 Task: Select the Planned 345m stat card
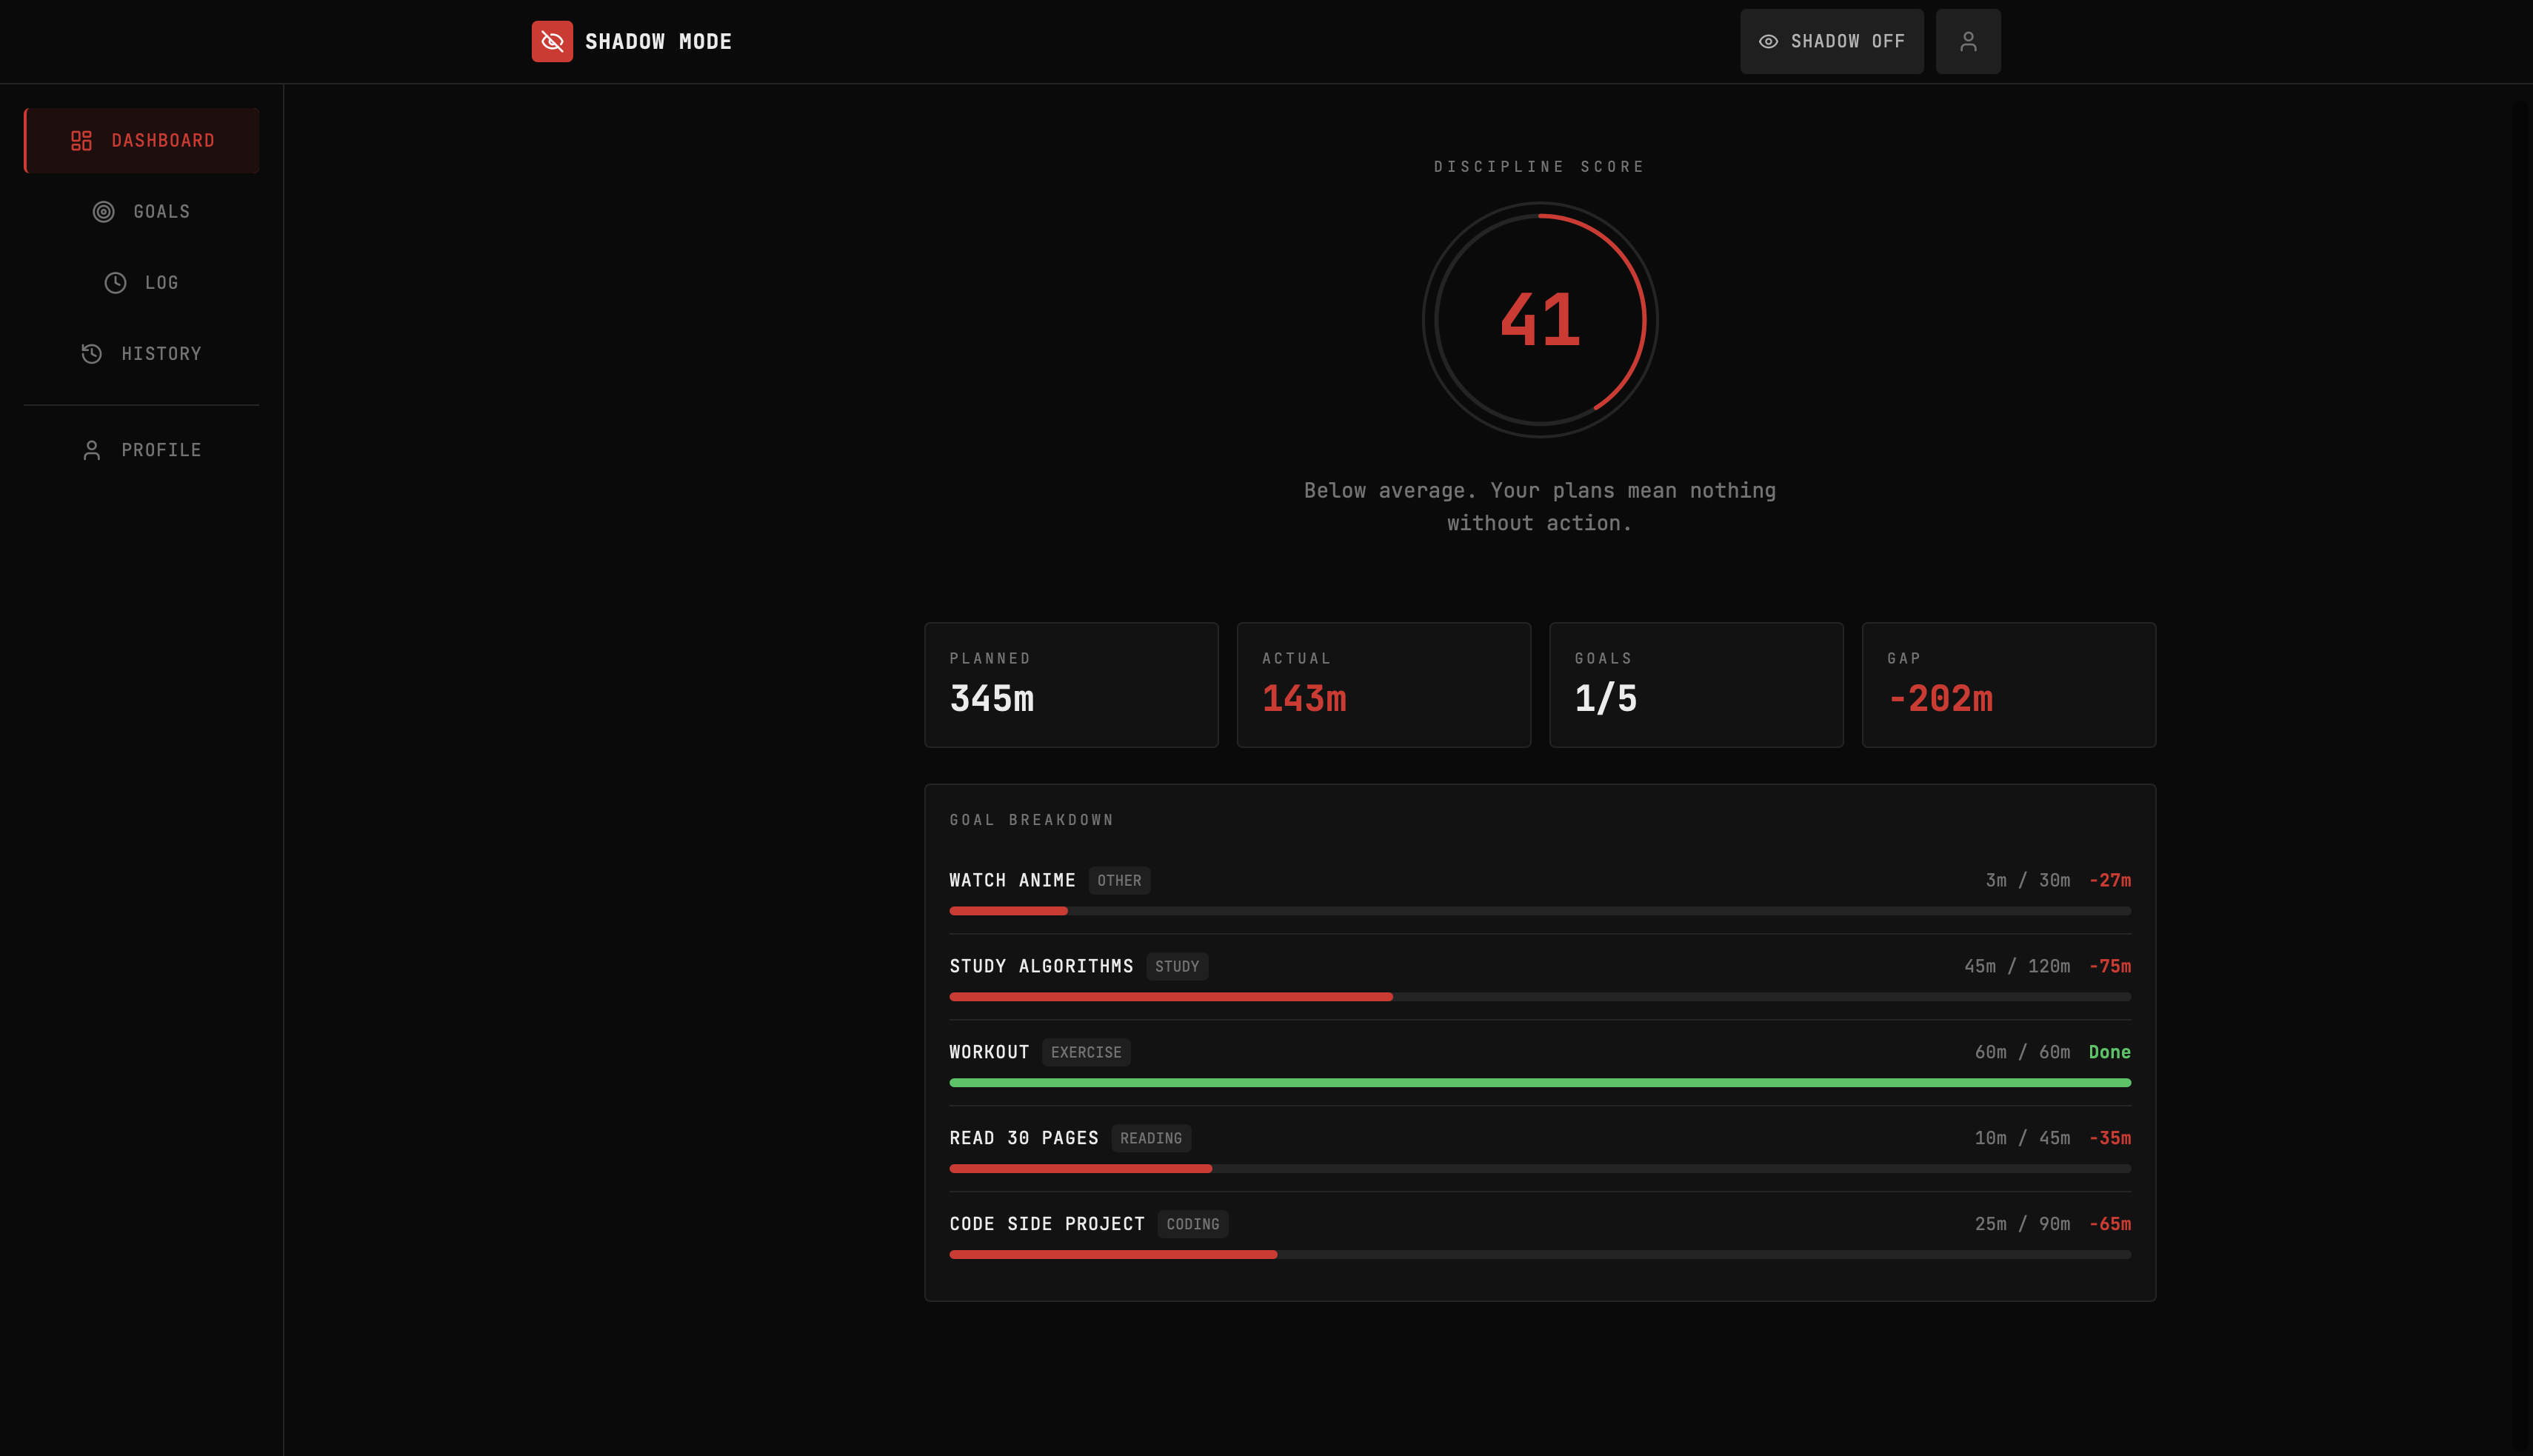[x=1071, y=685]
